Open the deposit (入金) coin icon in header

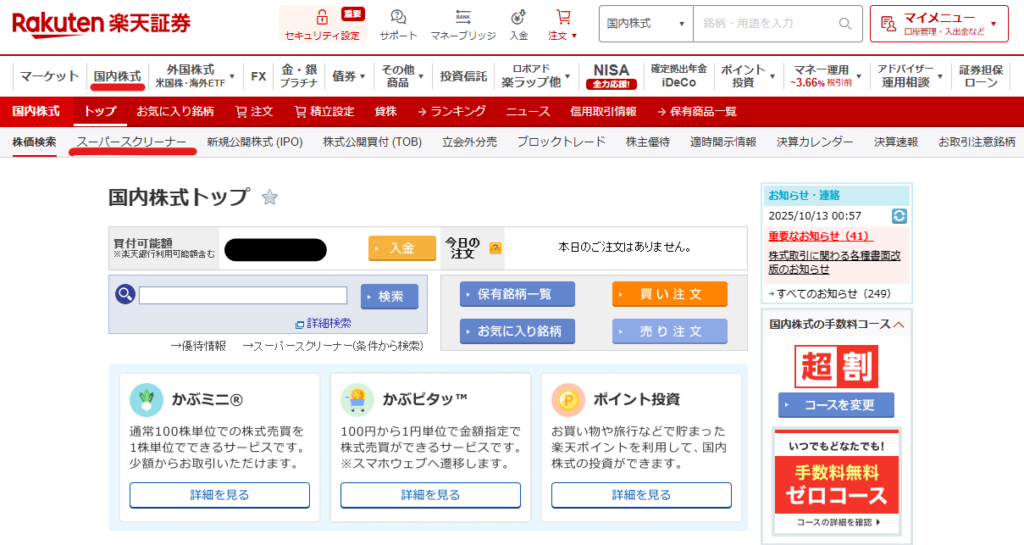coord(518,18)
